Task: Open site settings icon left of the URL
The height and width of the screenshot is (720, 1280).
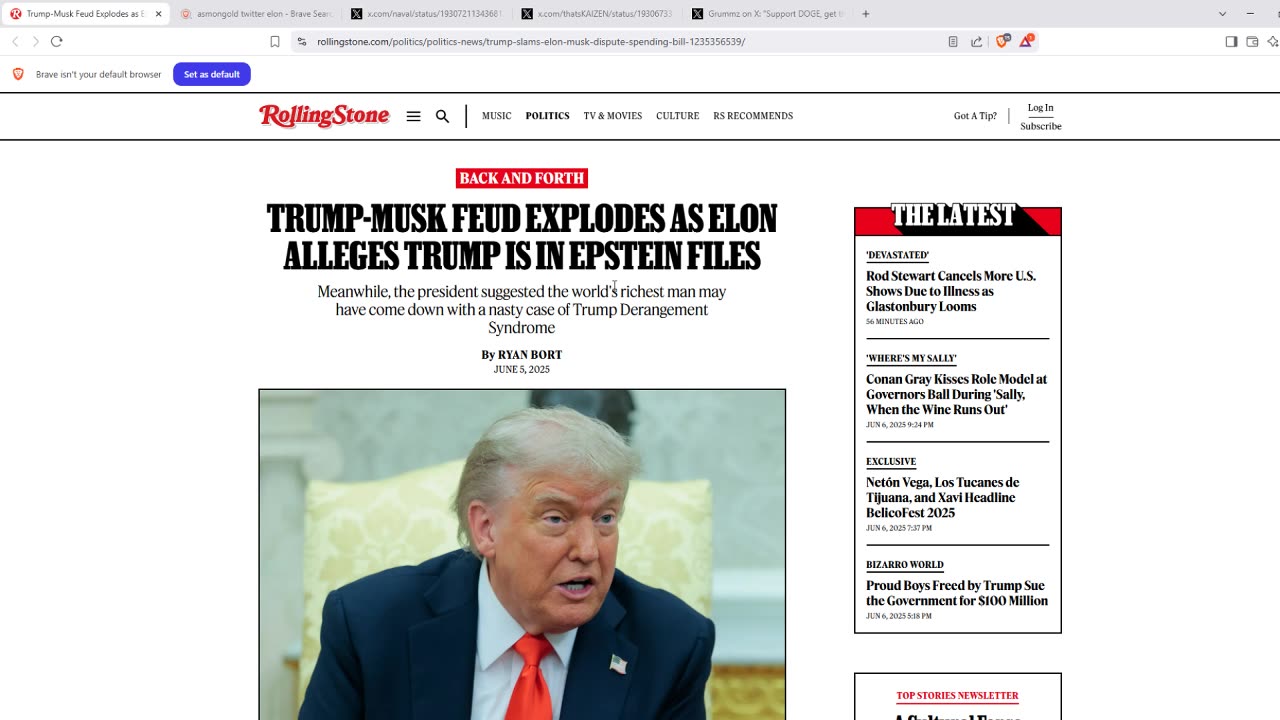Action: click(301, 41)
